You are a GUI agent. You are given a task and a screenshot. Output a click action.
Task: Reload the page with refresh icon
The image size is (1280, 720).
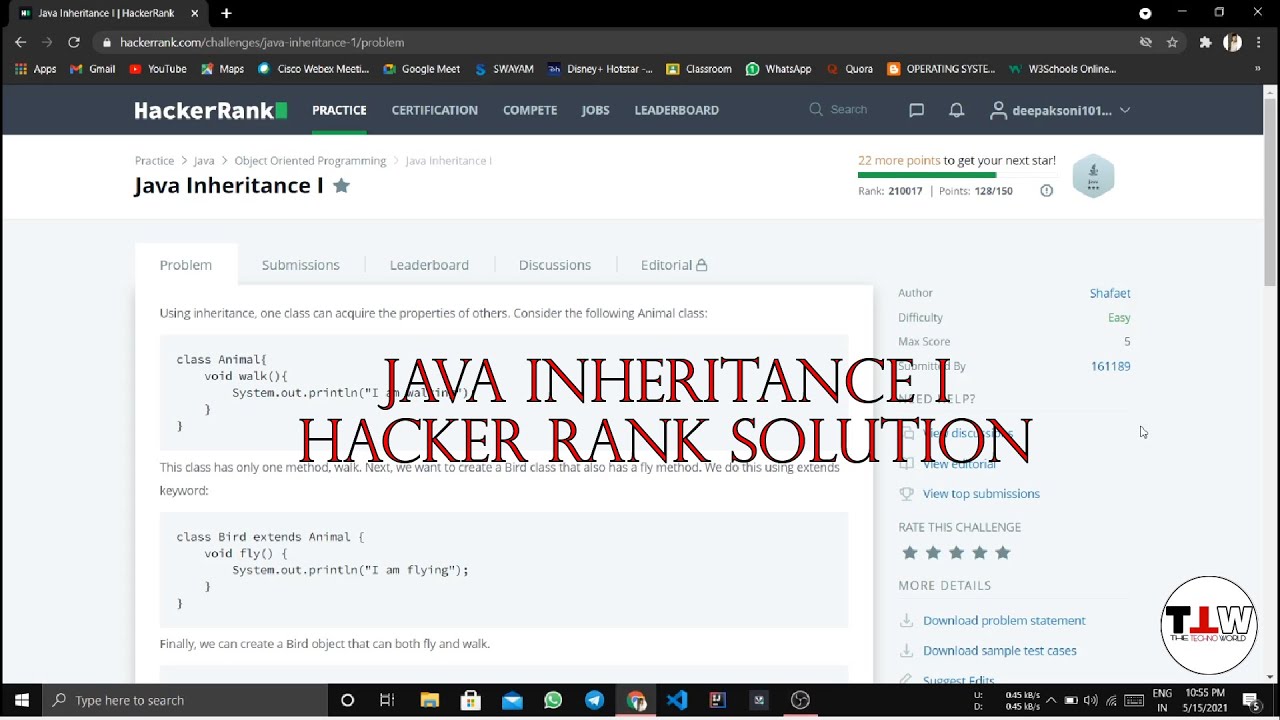click(x=73, y=42)
